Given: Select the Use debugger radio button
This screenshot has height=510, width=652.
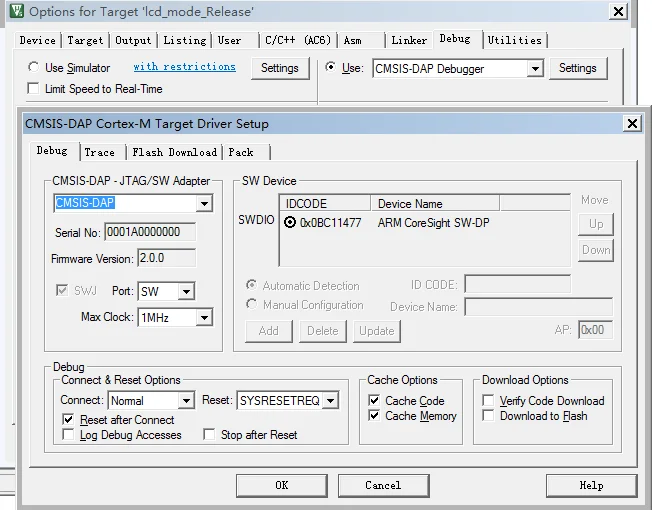Looking at the screenshot, I should point(331,67).
